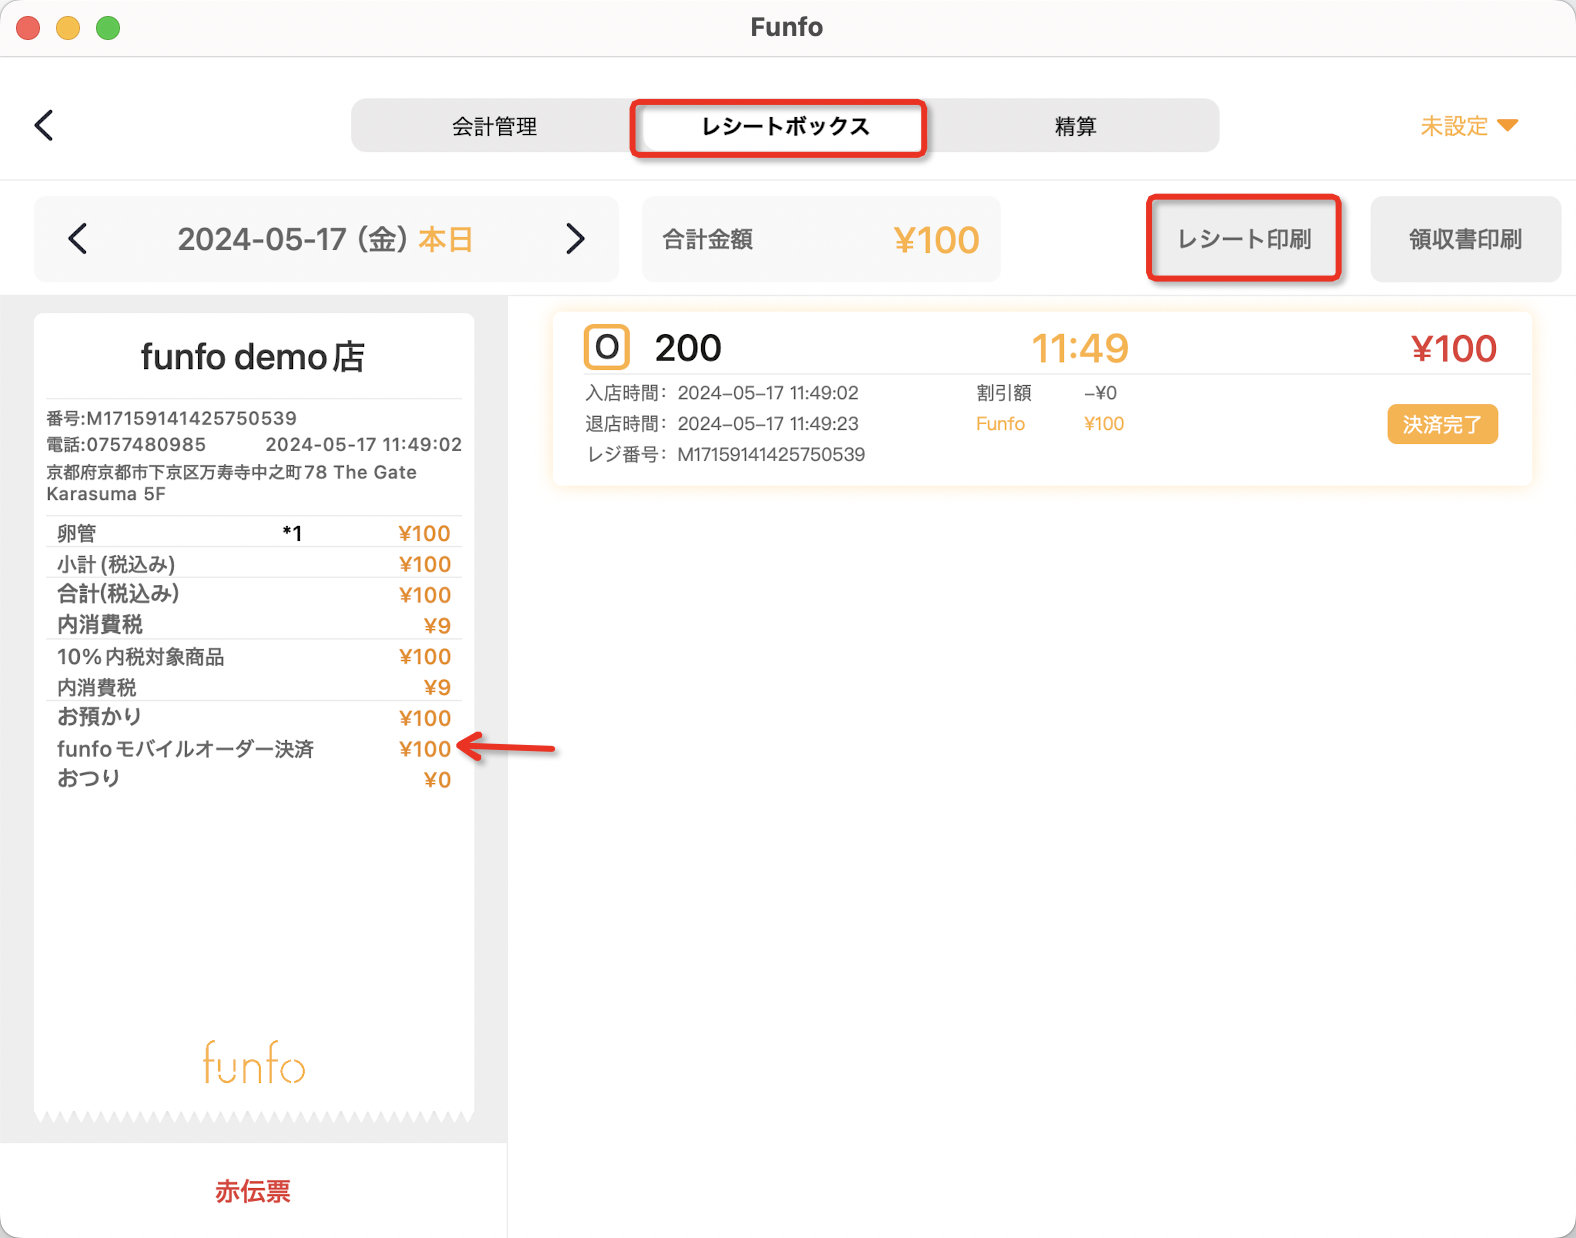Click the 割引額 label
This screenshot has height=1238, width=1576.
pyautogui.click(x=1003, y=393)
